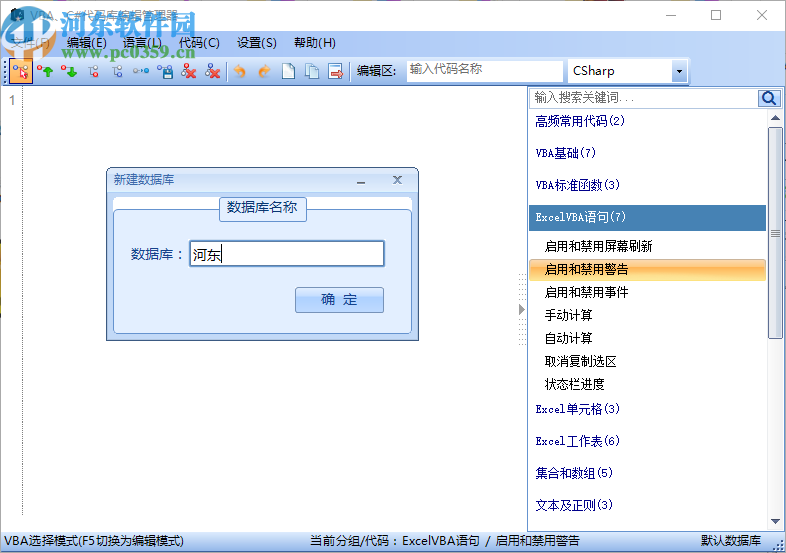This screenshot has width=786, height=553.
Task: Click the search keyword input box
Action: [643, 98]
